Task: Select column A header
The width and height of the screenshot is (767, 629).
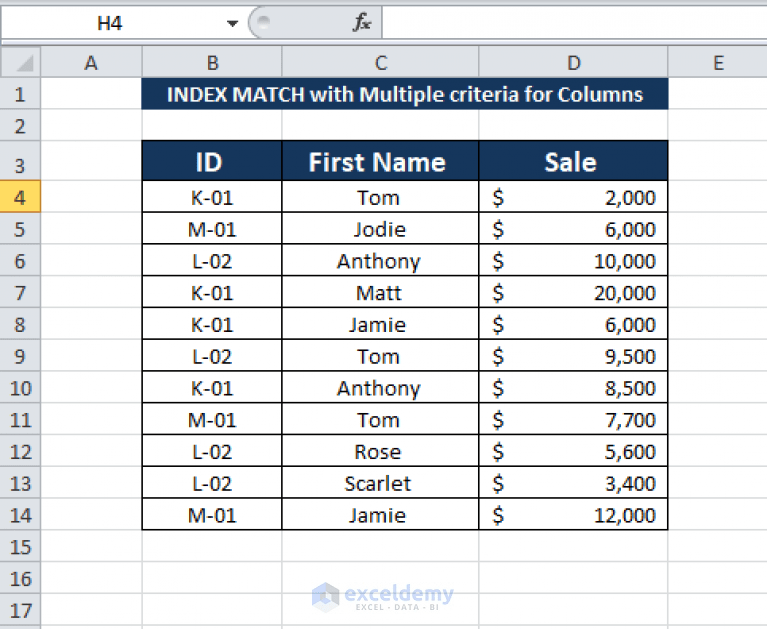Action: point(91,62)
